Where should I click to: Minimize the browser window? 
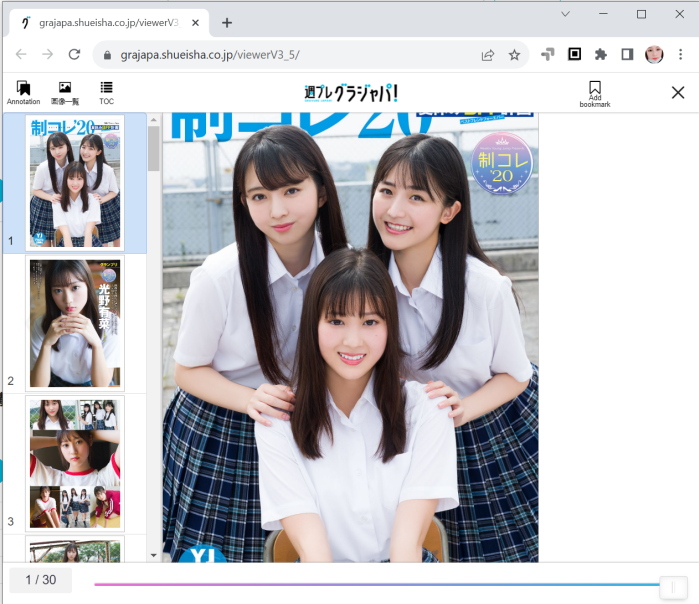603,14
